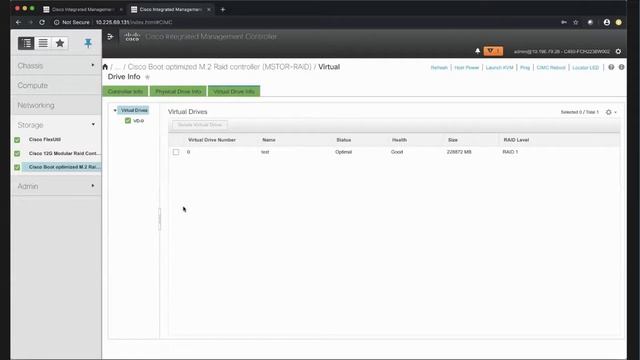The image size is (640, 360).
Task: Open the question mark help icon
Action: click(611, 67)
